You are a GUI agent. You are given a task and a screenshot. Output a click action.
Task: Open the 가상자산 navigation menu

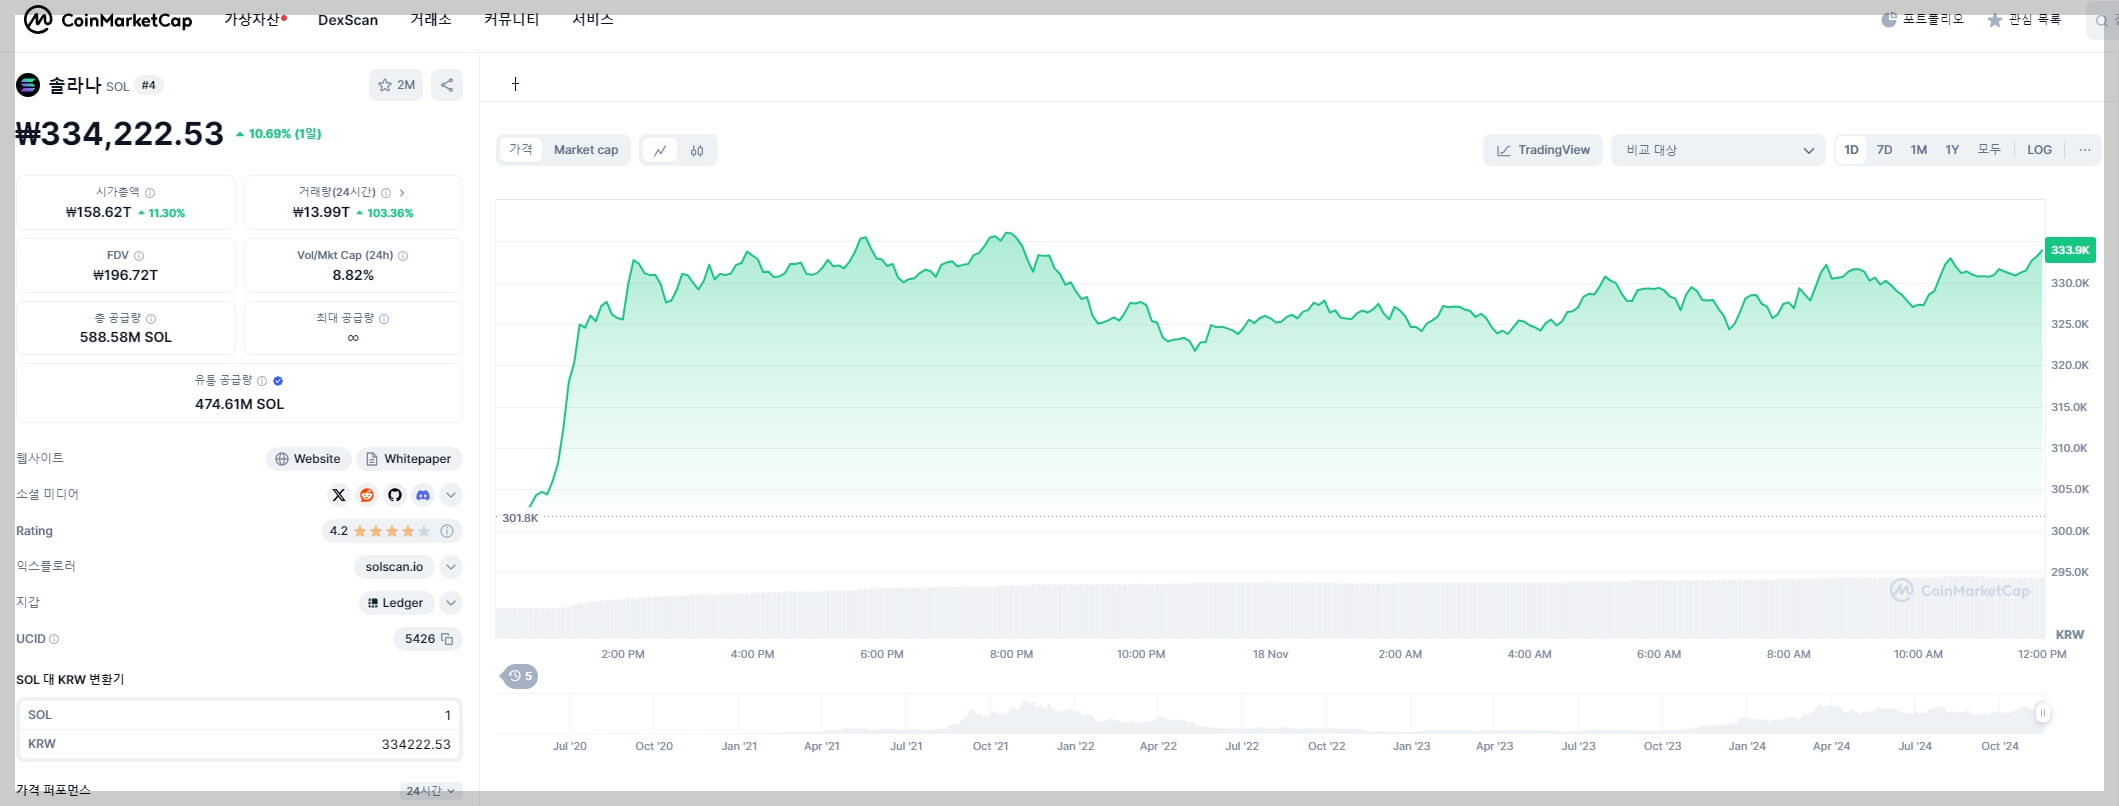[x=254, y=19]
